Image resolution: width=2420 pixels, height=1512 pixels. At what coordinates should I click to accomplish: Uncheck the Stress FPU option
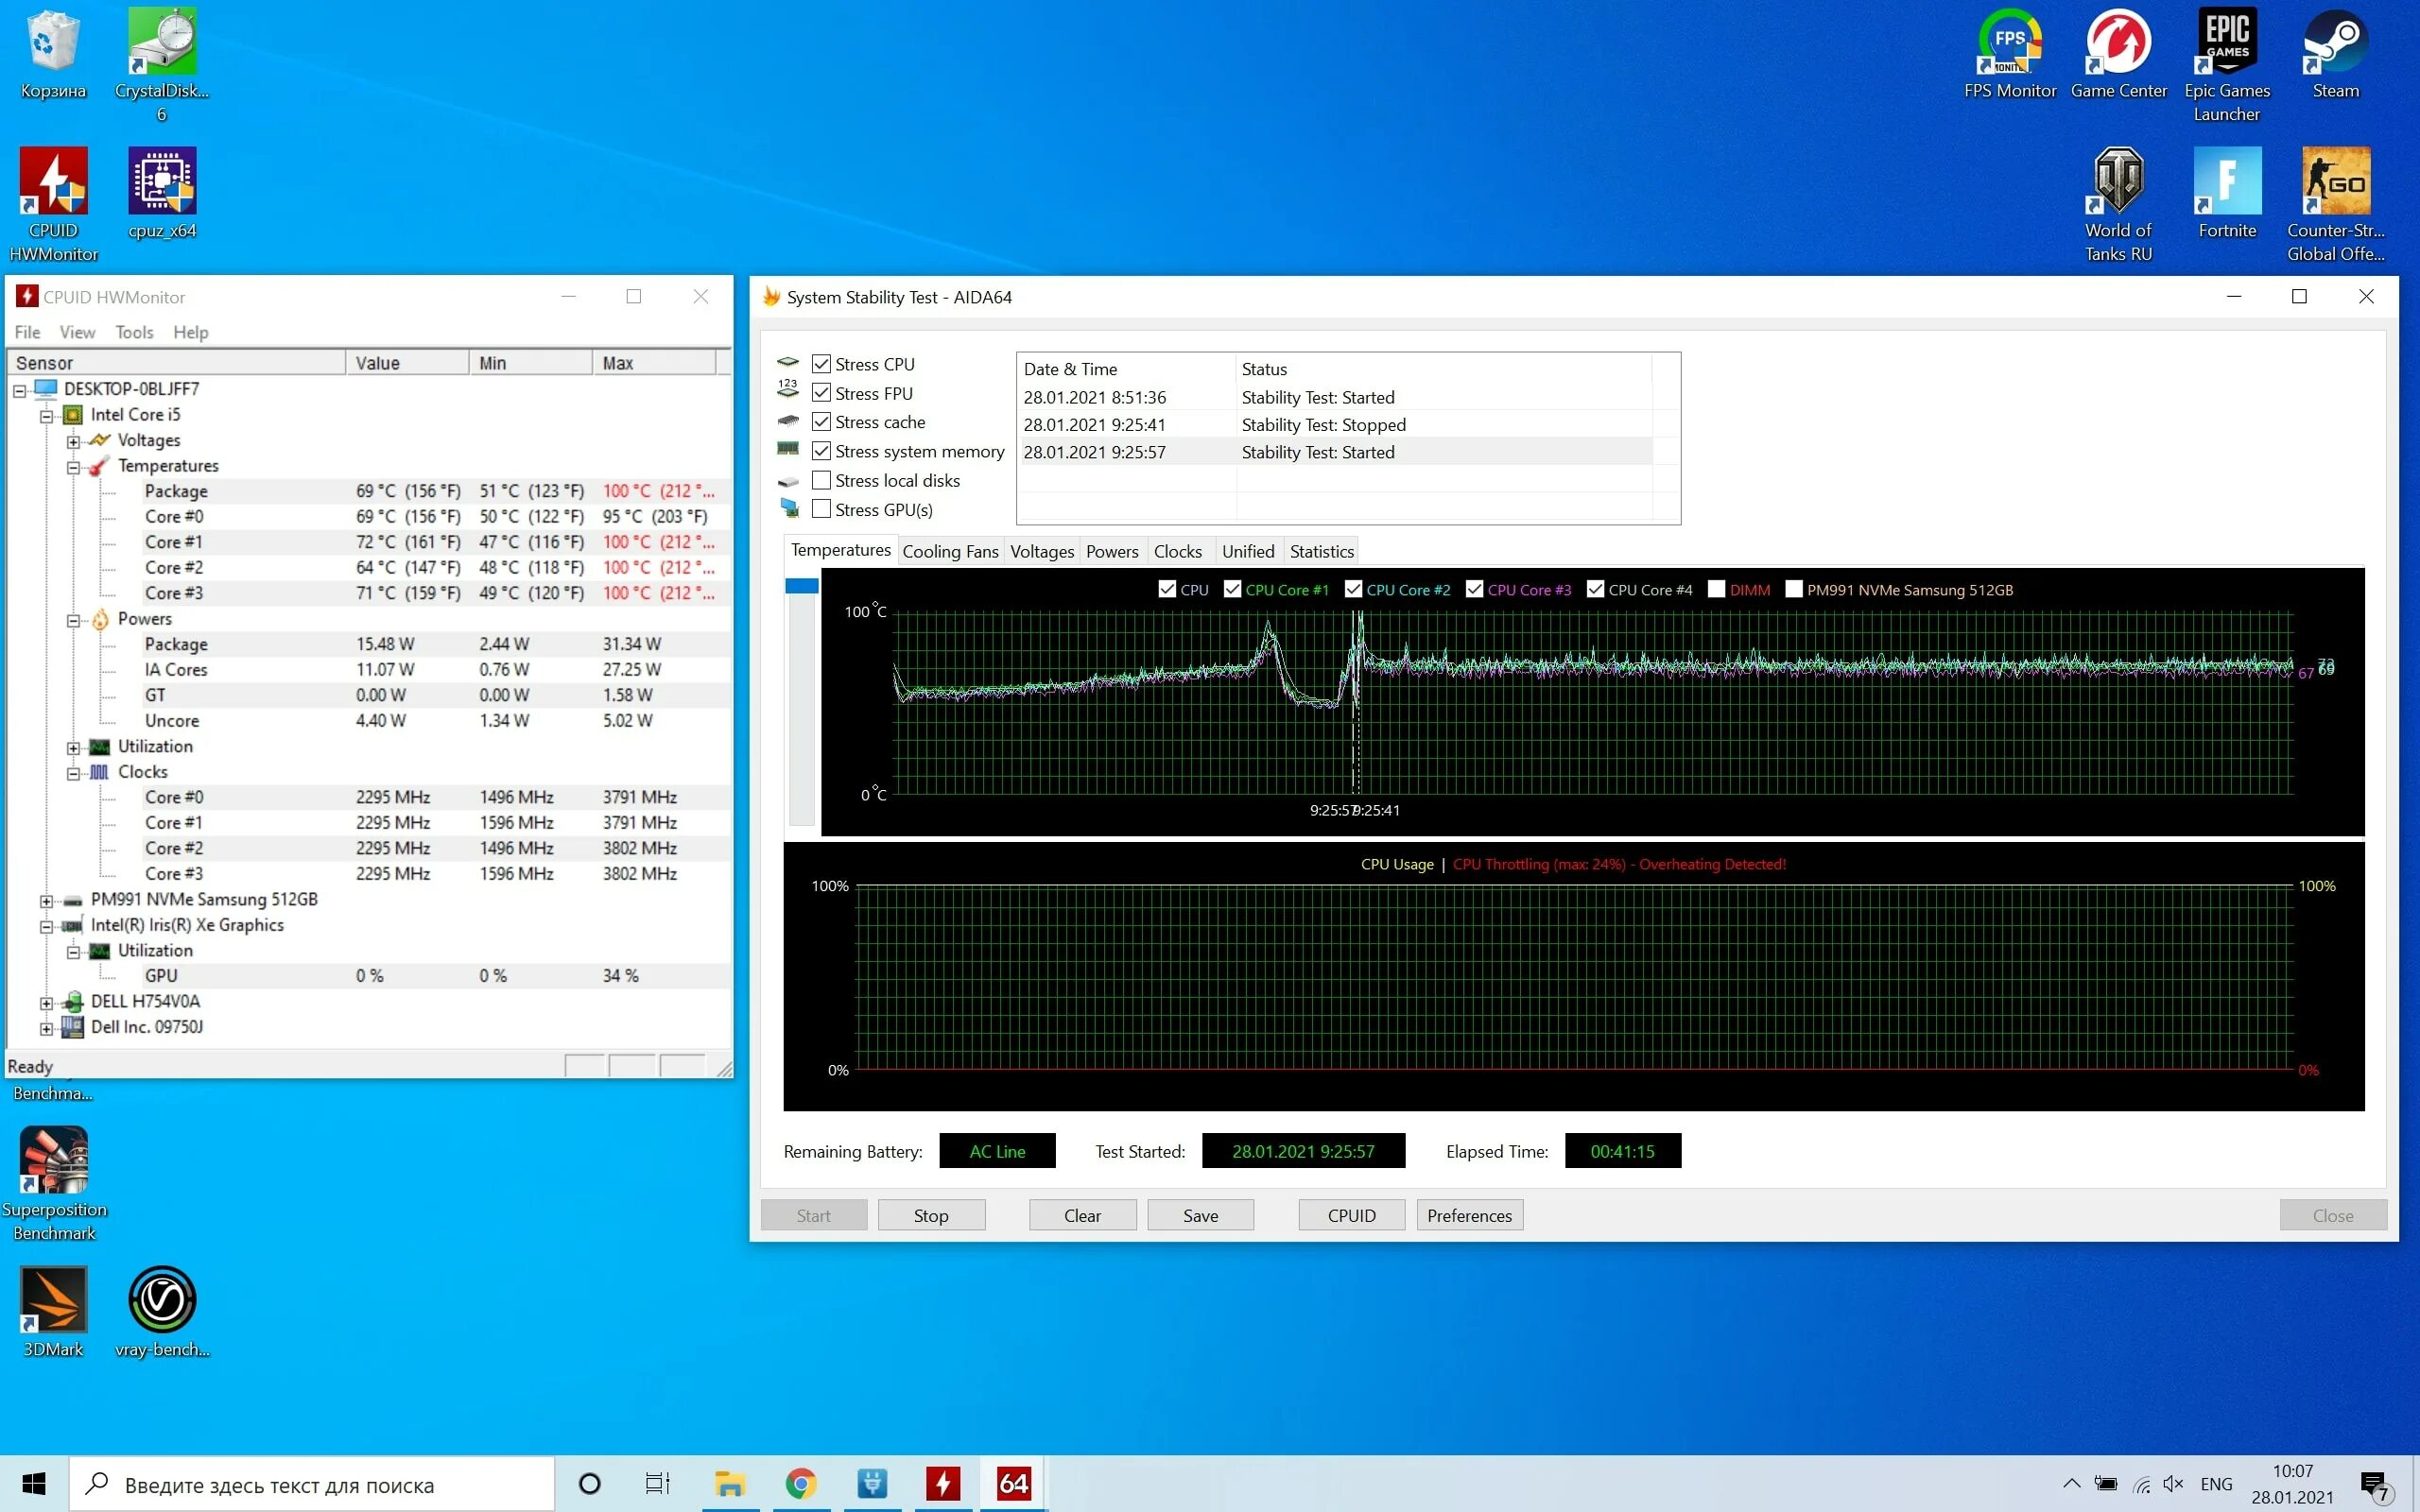click(x=821, y=393)
